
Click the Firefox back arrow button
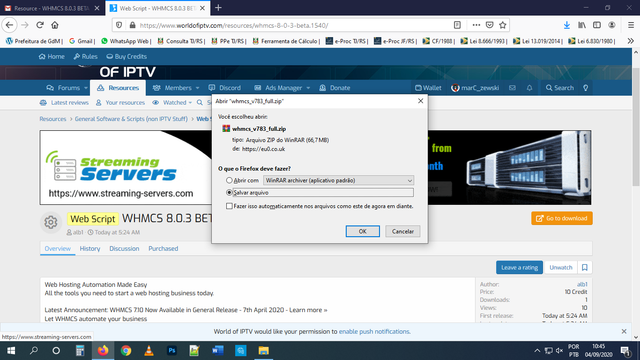point(9,25)
